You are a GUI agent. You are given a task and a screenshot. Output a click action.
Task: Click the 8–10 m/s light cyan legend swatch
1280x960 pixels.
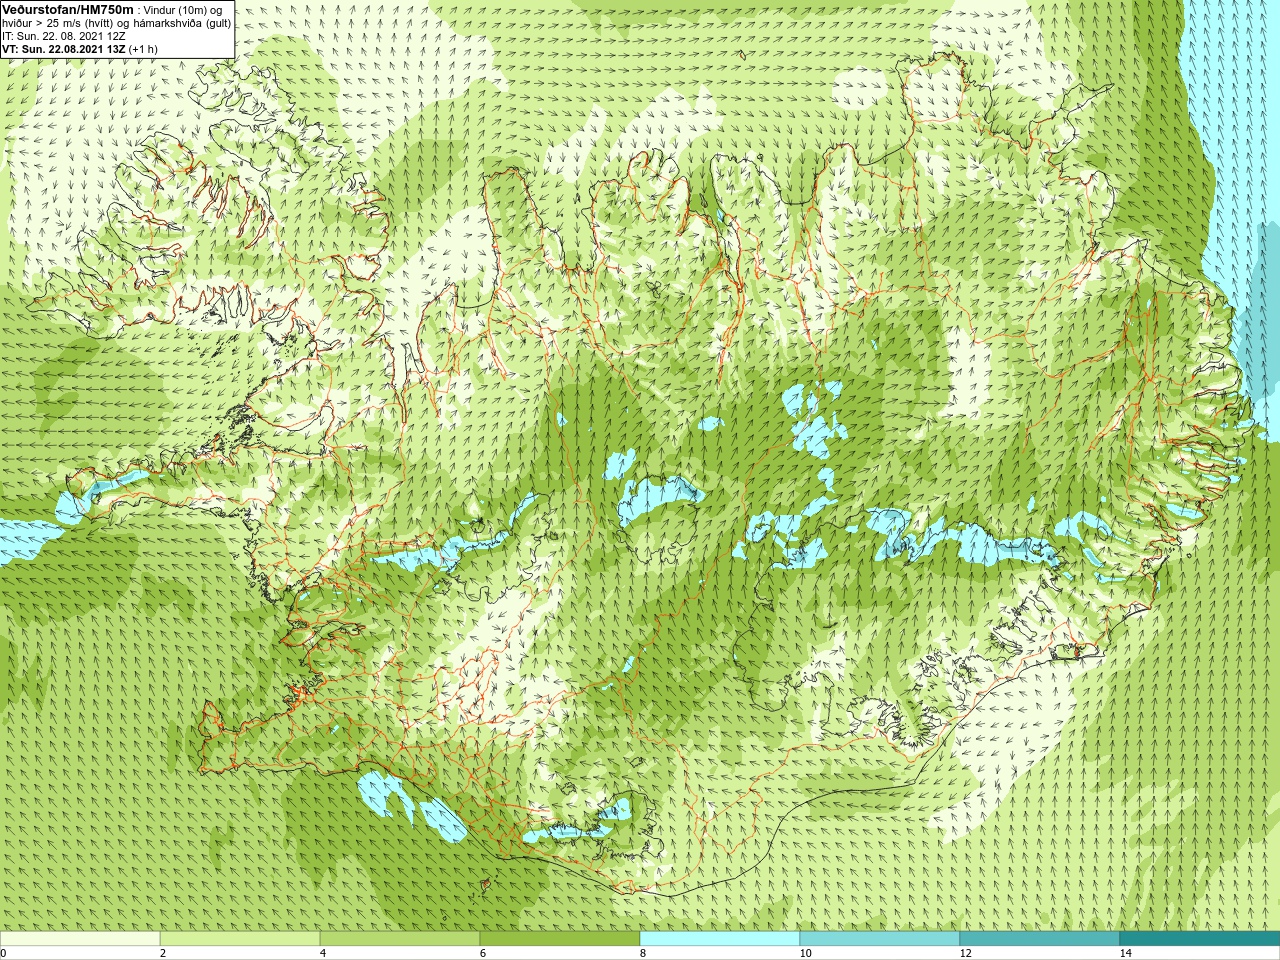720,939
